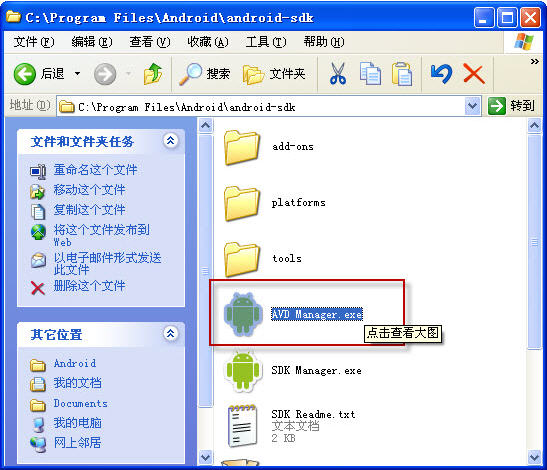547x470 pixels.
Task: Open the Search magnifier tool
Action: (x=190, y=74)
